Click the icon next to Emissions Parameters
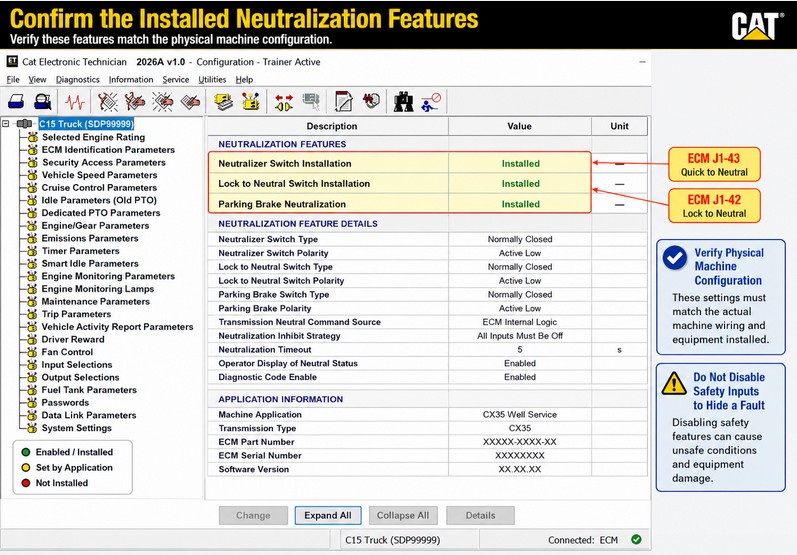 [x=33, y=238]
